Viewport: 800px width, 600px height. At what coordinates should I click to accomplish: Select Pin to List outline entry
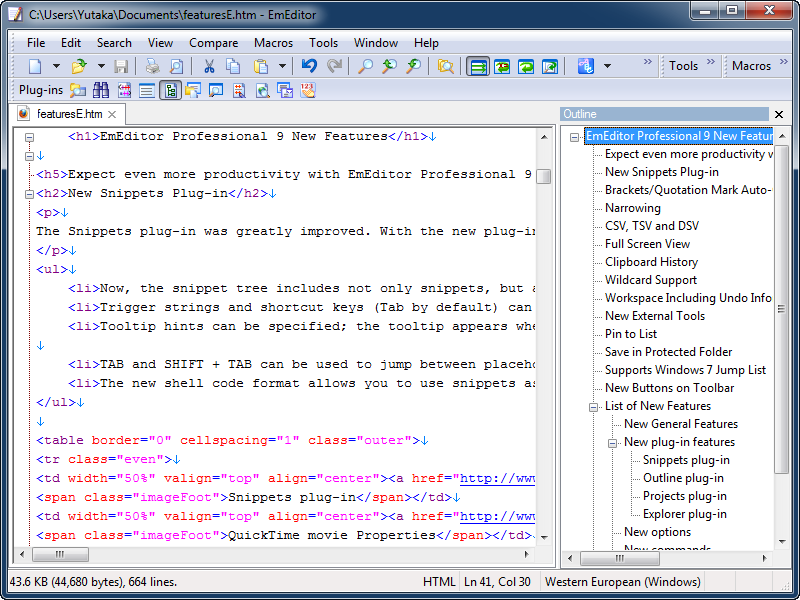(631, 334)
